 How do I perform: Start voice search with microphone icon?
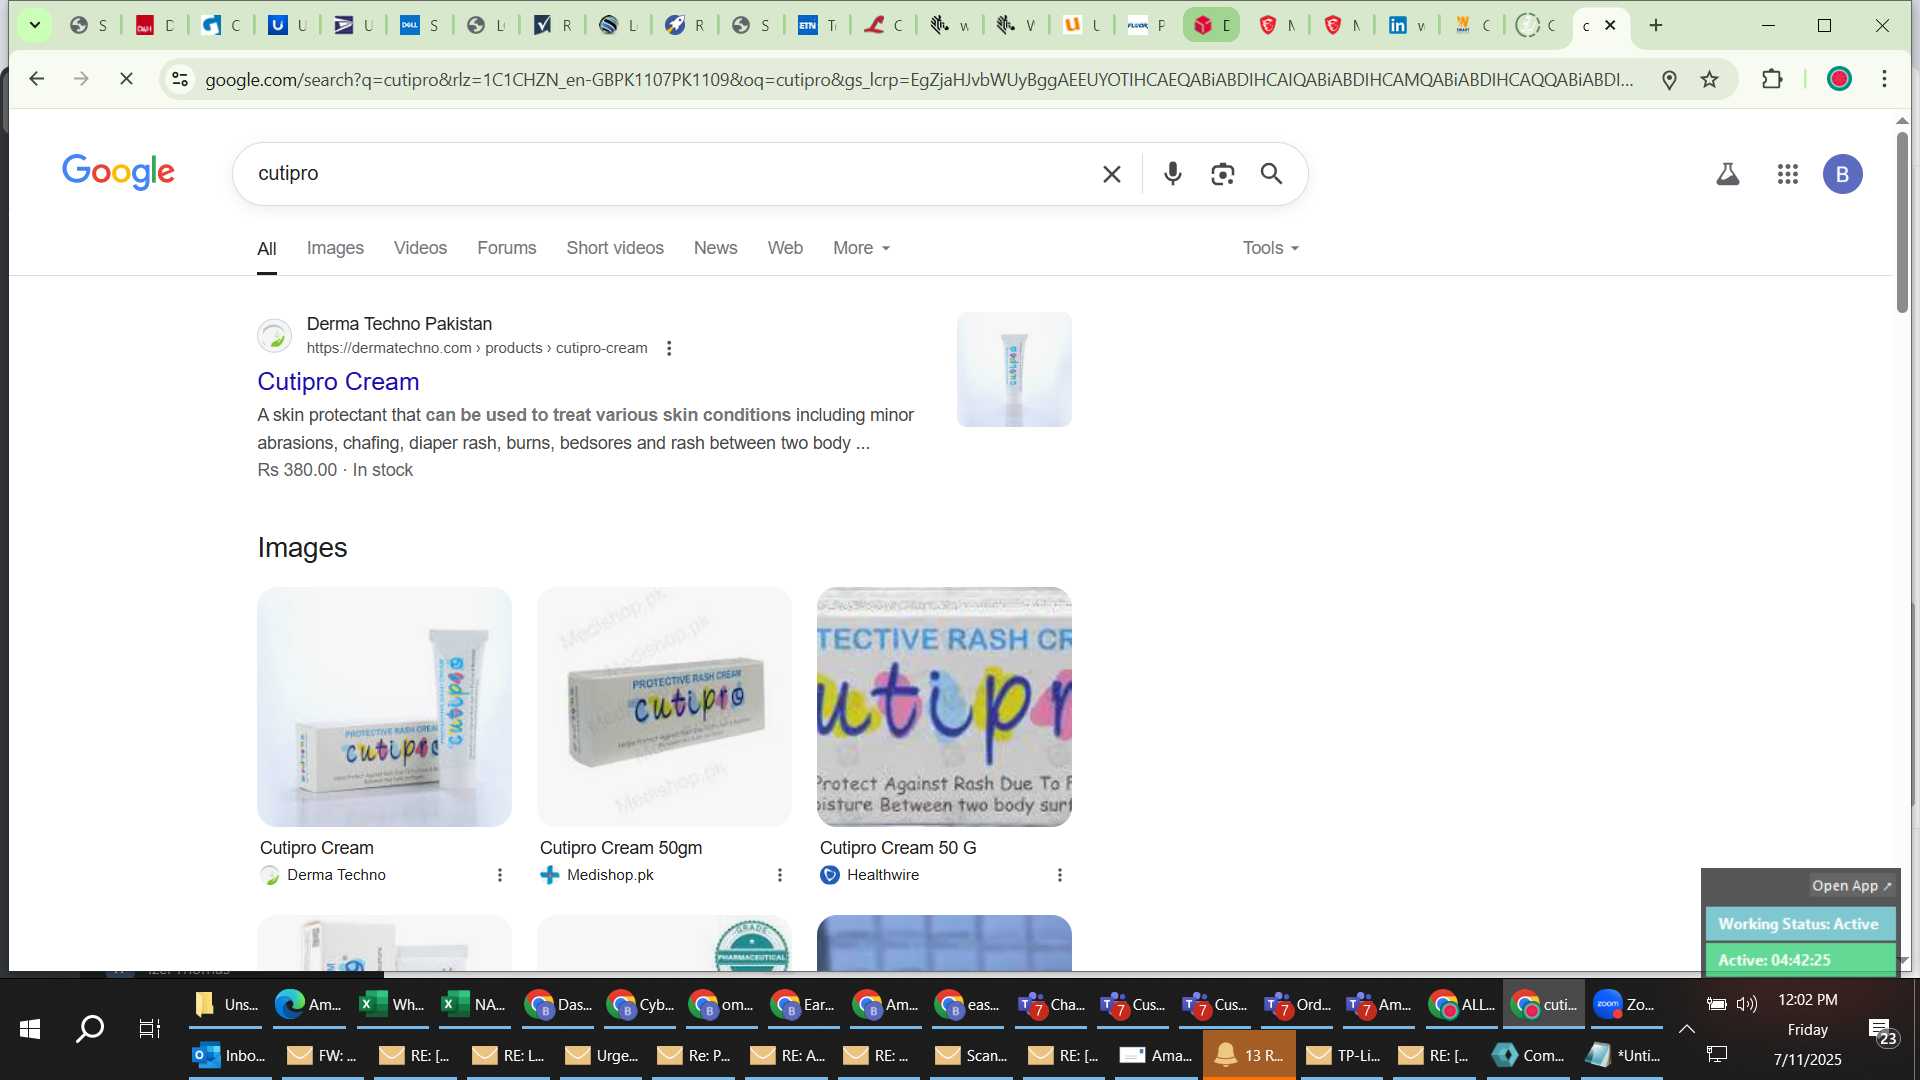pos(1172,174)
